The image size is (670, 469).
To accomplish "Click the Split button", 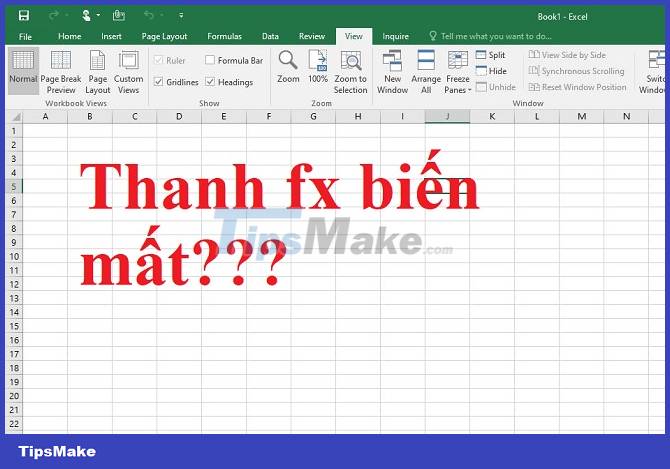I will pos(491,55).
